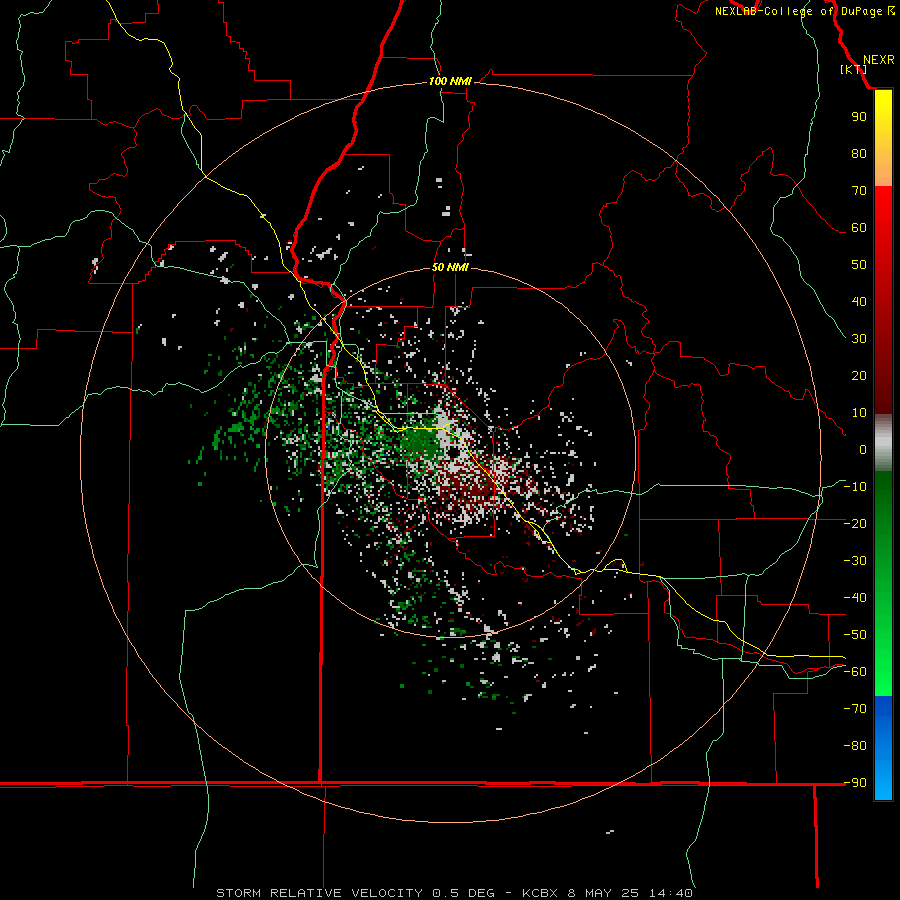The width and height of the screenshot is (900, 900).
Task: Click the 70 value on the velocity scale
Action: pos(859,191)
